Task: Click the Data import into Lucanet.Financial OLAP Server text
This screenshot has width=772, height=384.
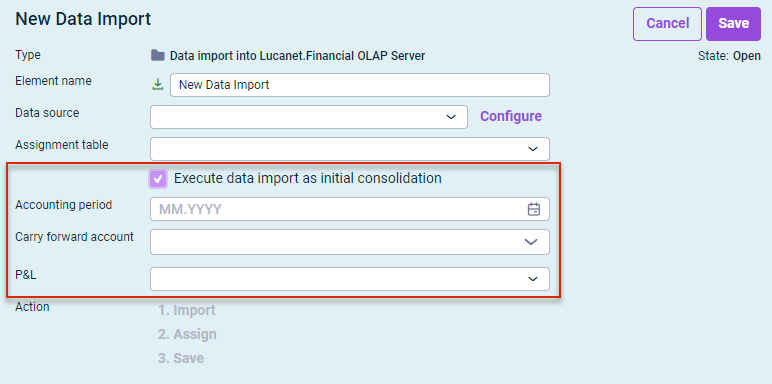Action: point(297,56)
